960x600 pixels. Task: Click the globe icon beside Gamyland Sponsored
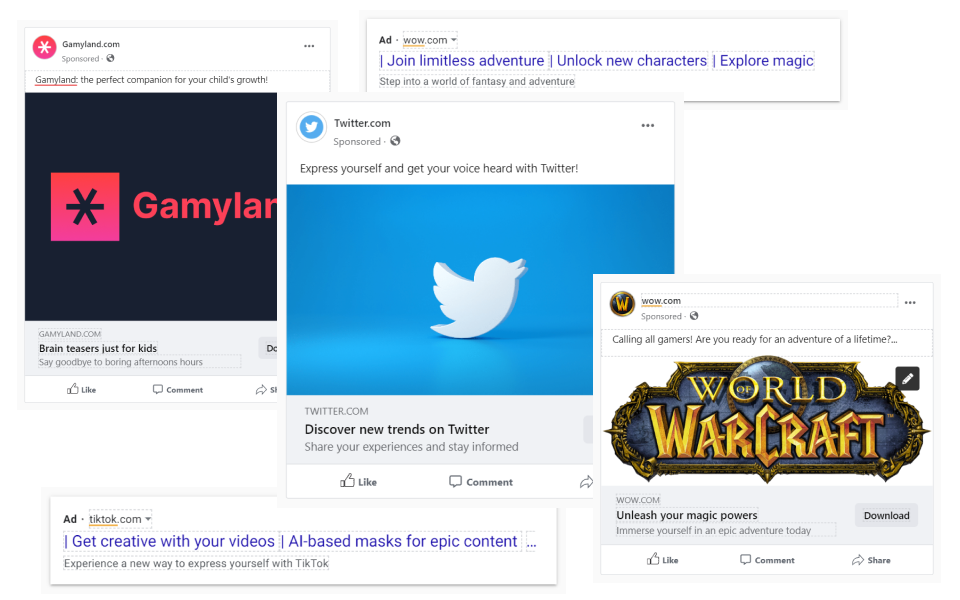pos(110,58)
